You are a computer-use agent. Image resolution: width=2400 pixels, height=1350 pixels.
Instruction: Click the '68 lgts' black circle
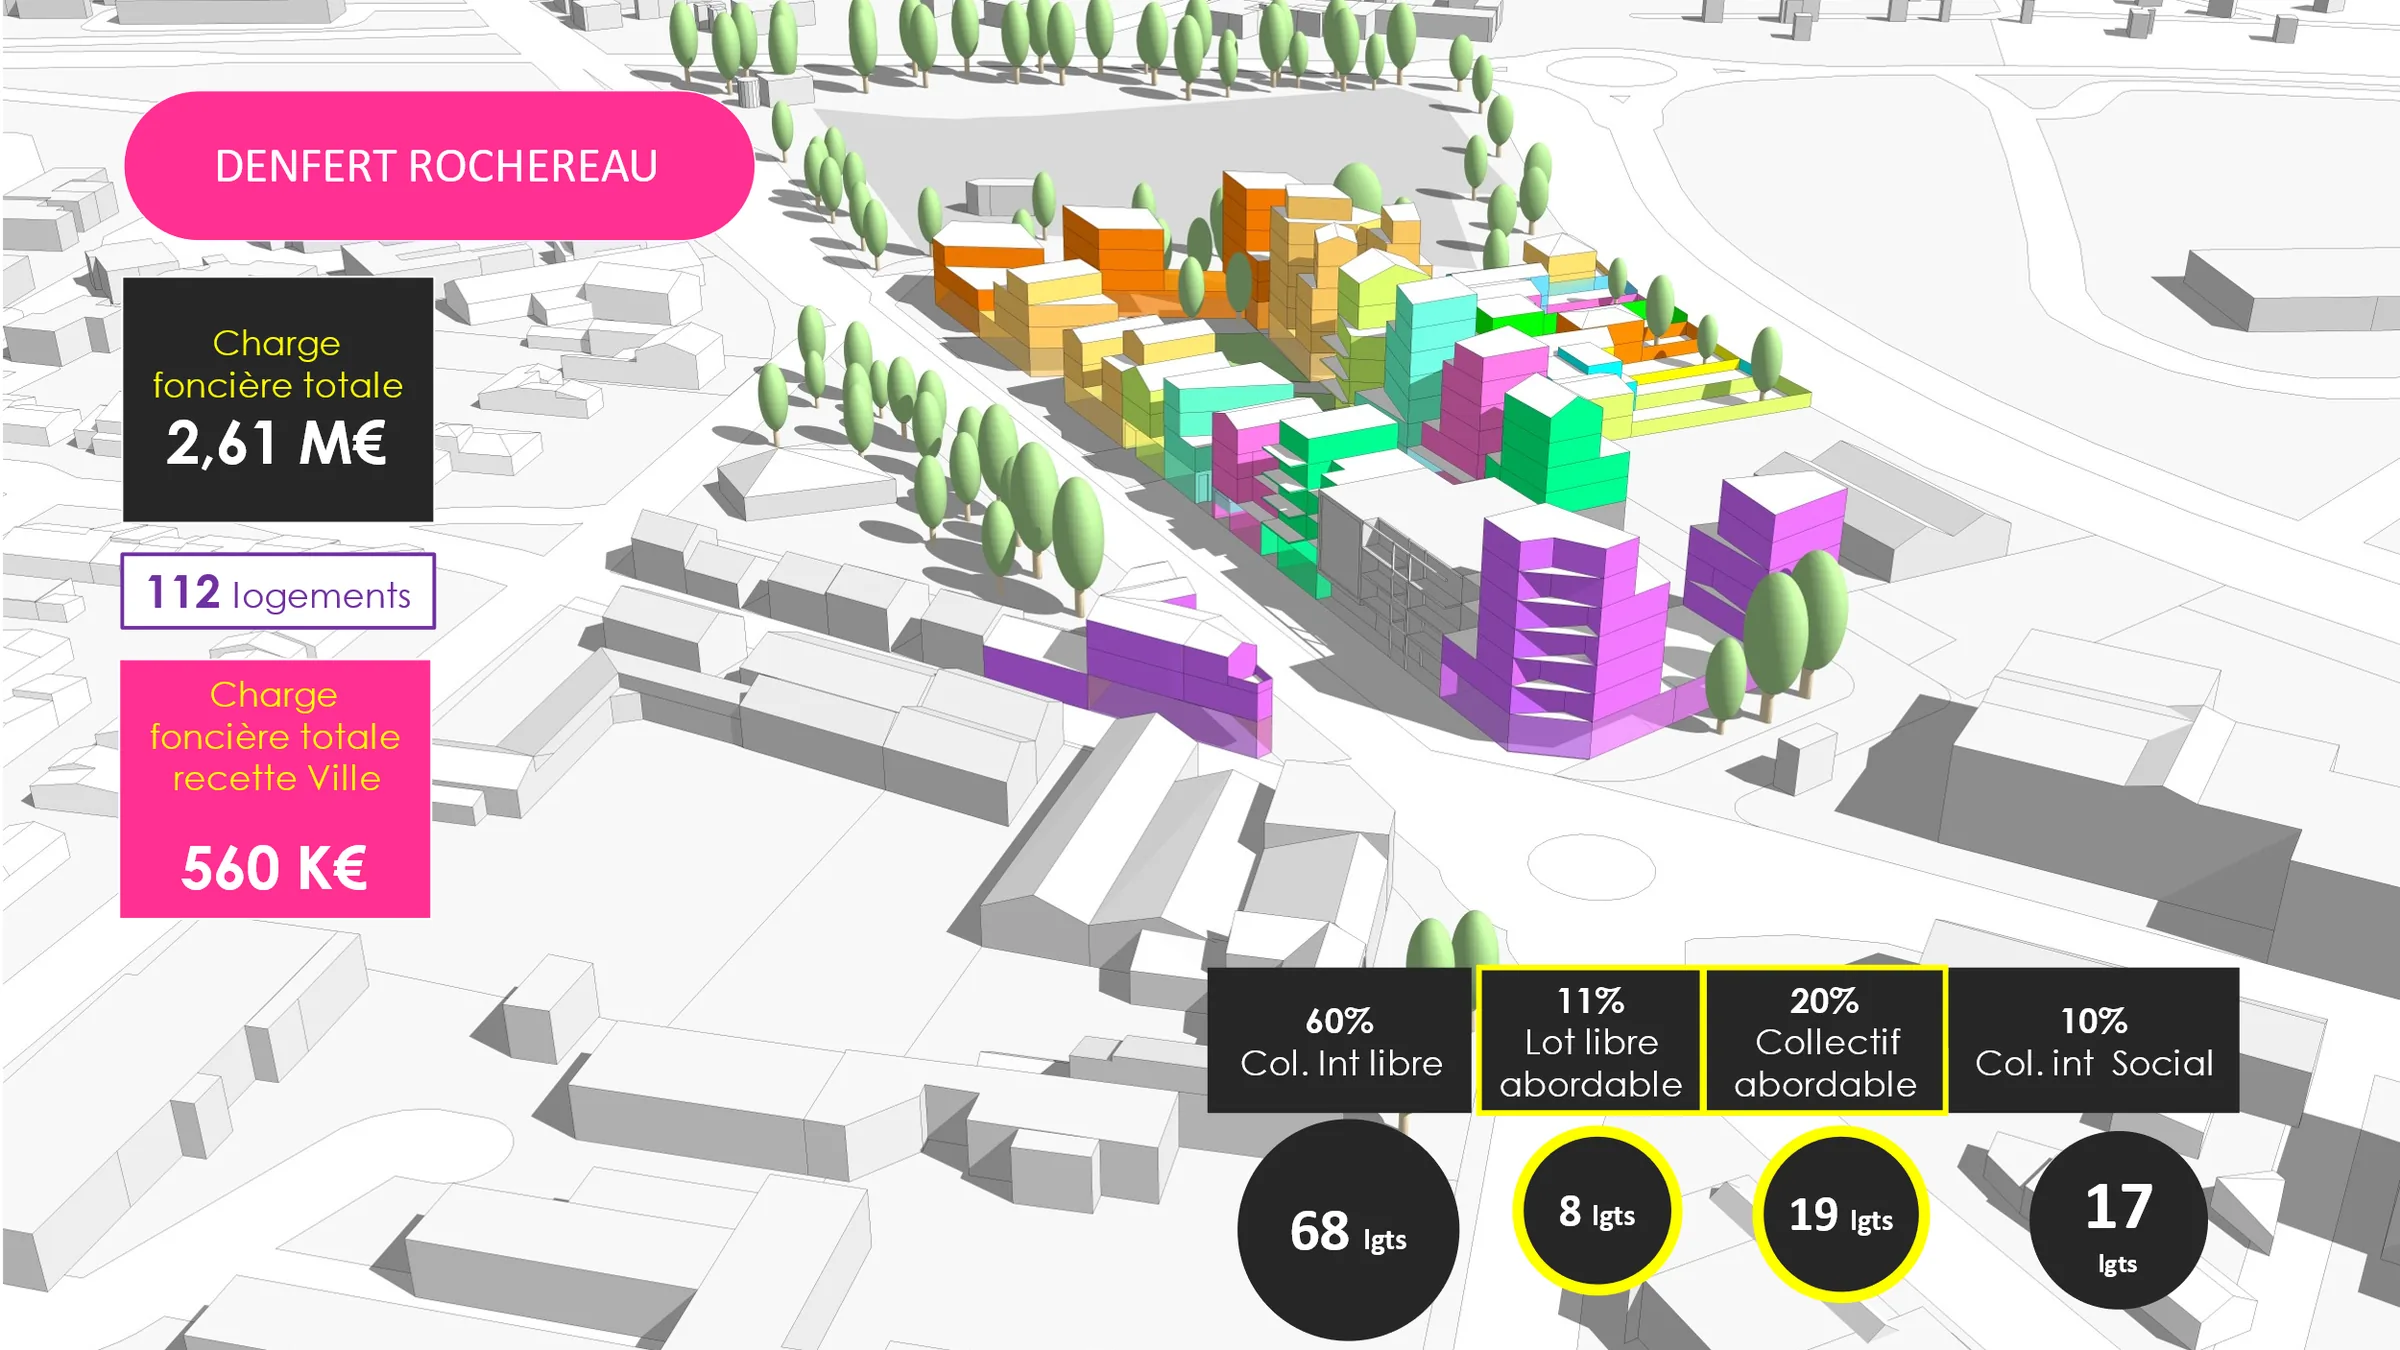[1348, 1230]
